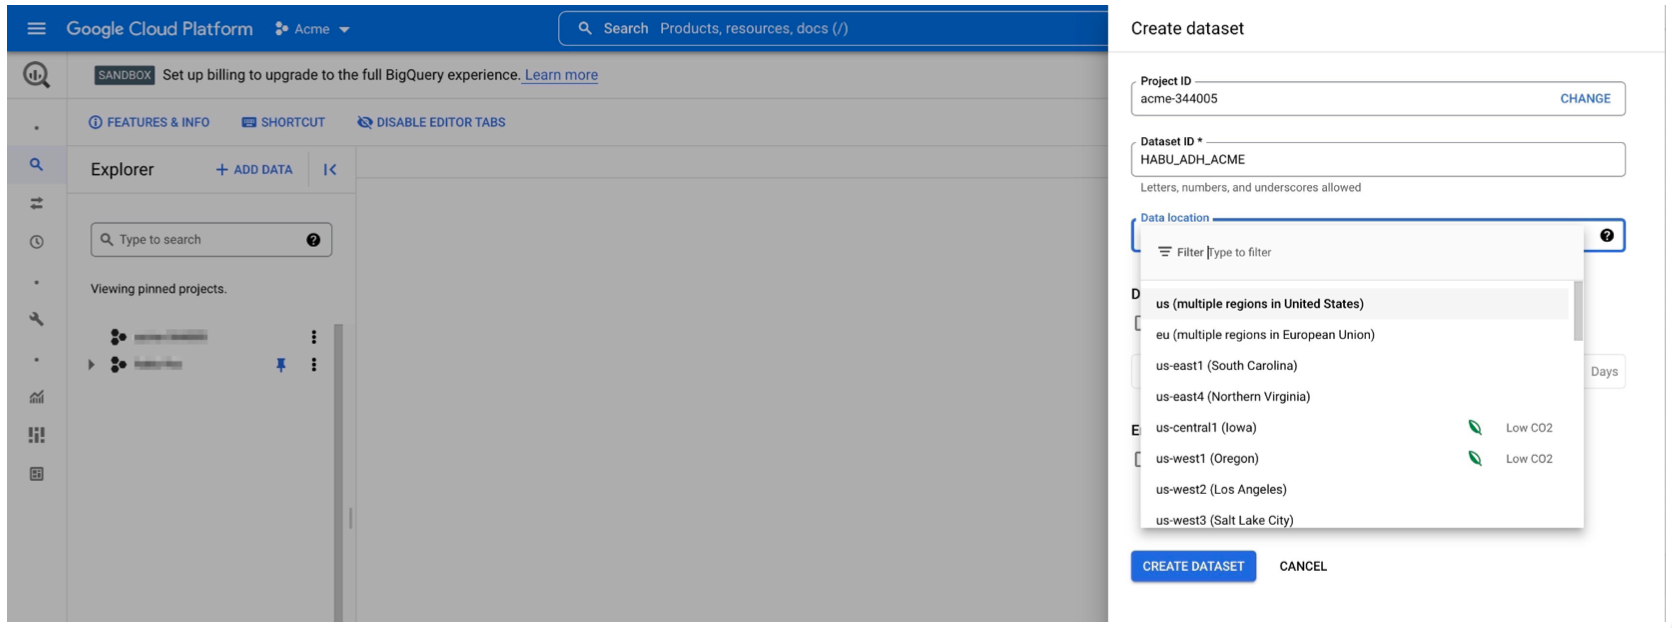Click the Learn more billing link
Image resolution: width=1672 pixels, height=628 pixels.
click(561, 75)
